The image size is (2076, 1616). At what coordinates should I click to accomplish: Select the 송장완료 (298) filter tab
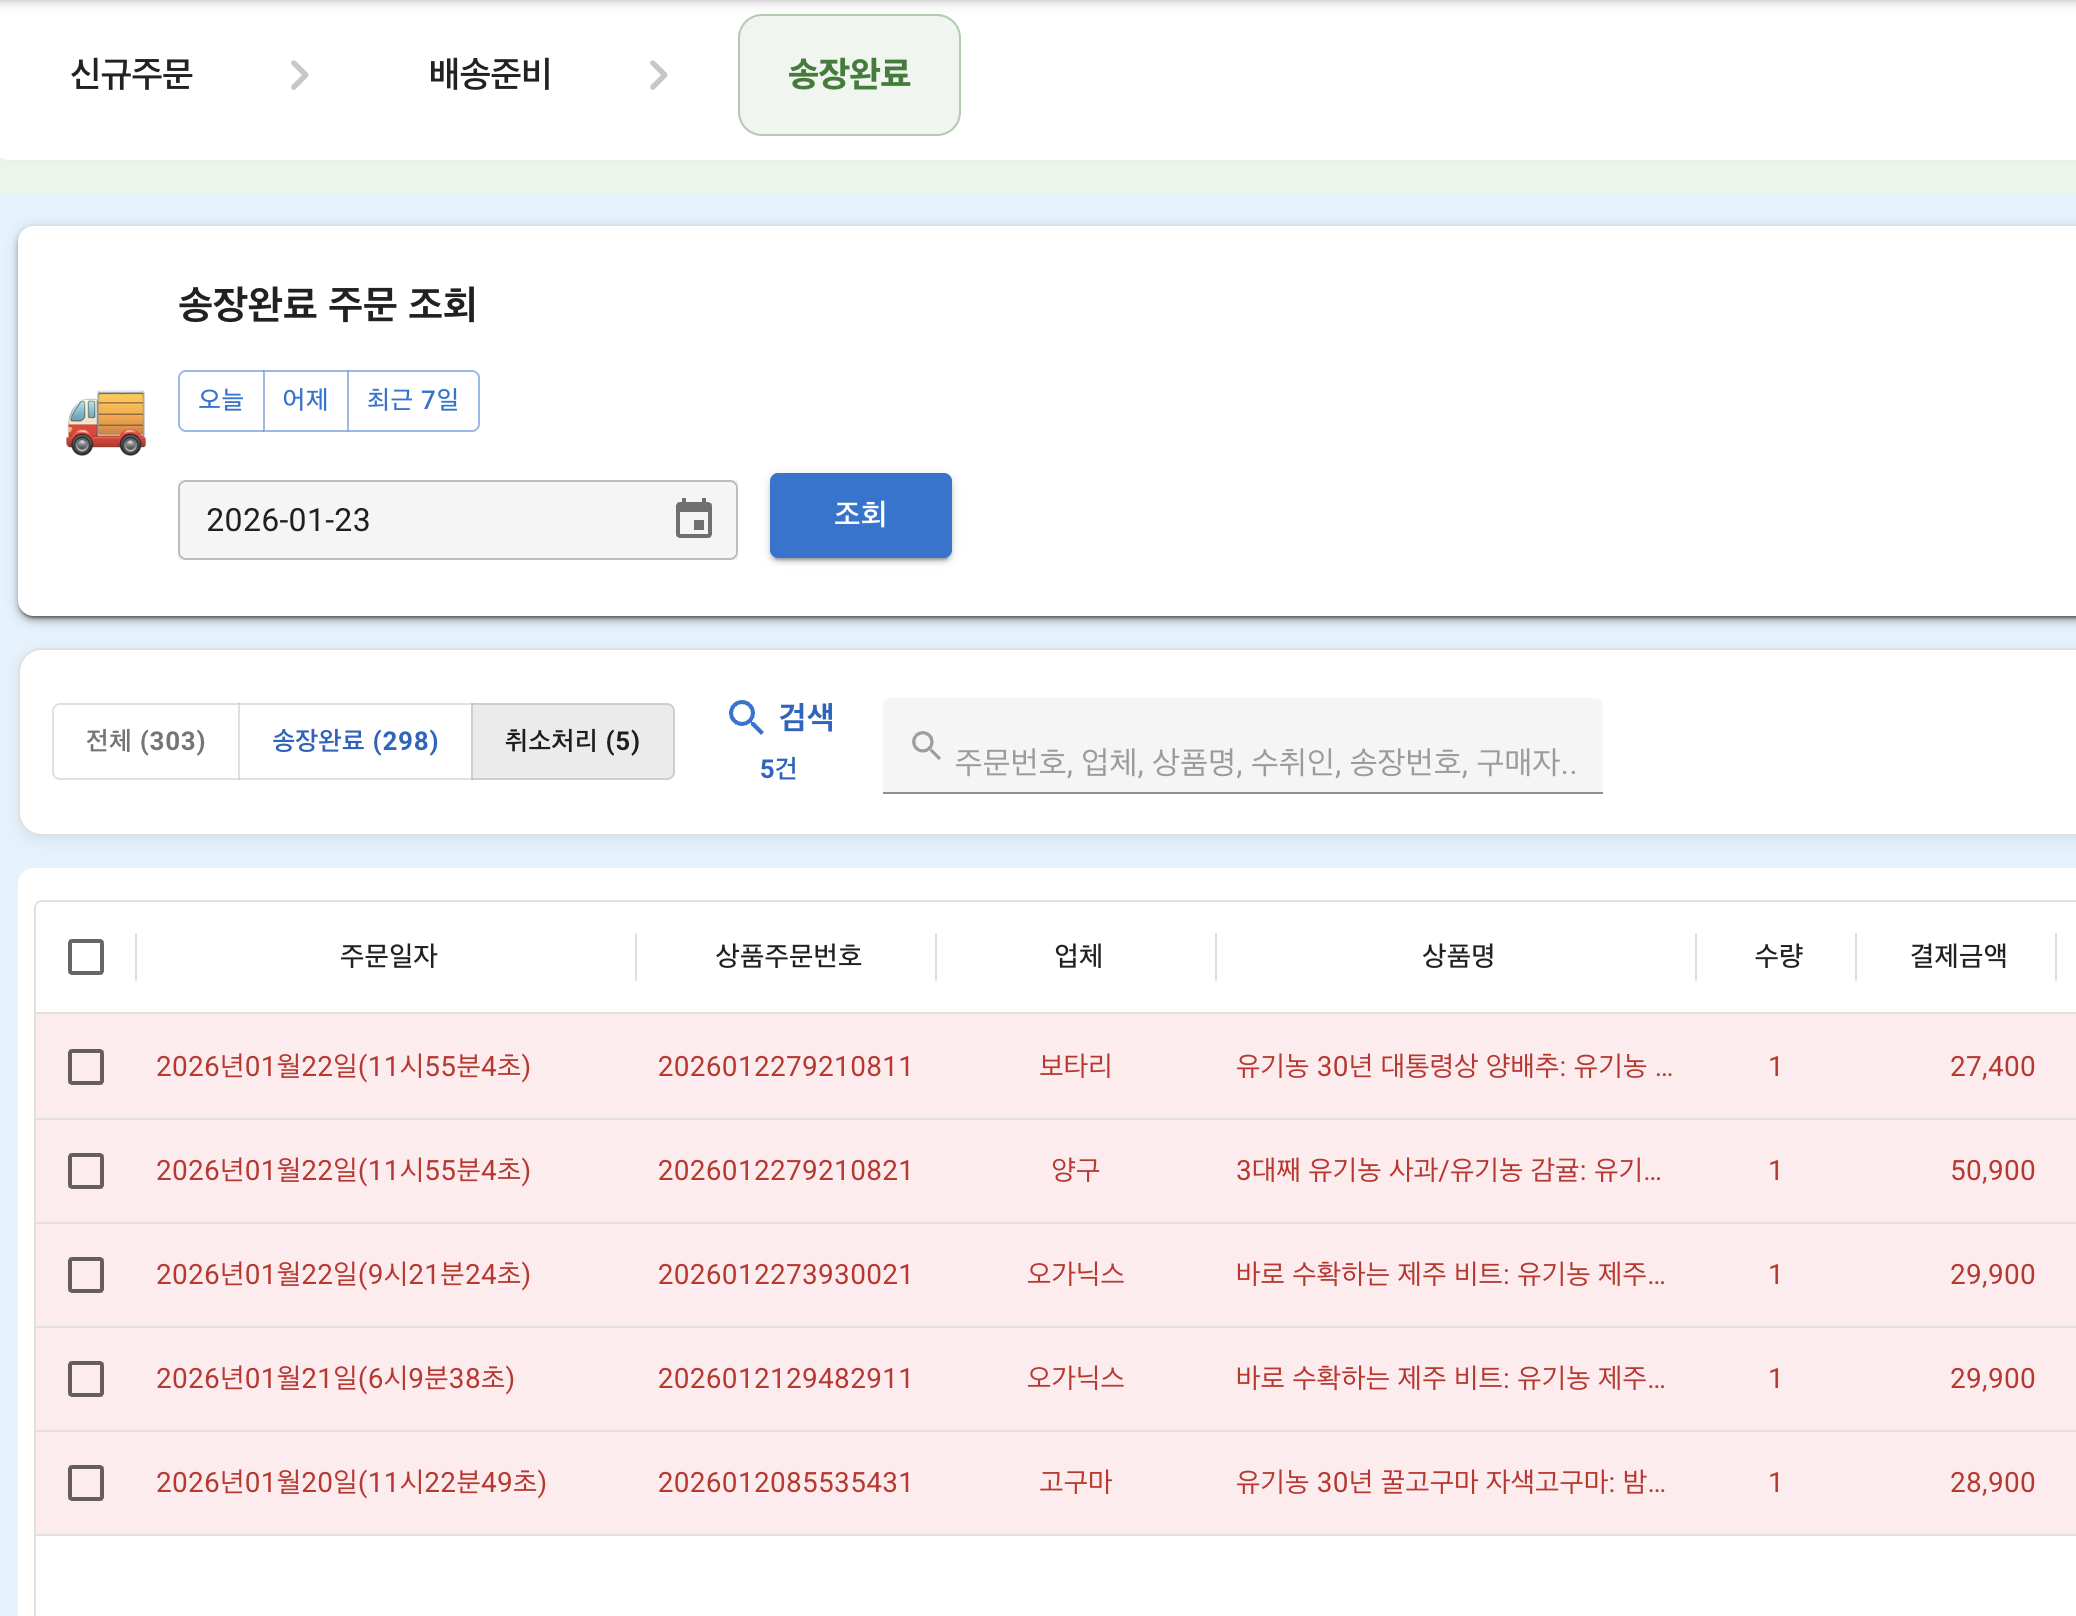pos(355,741)
